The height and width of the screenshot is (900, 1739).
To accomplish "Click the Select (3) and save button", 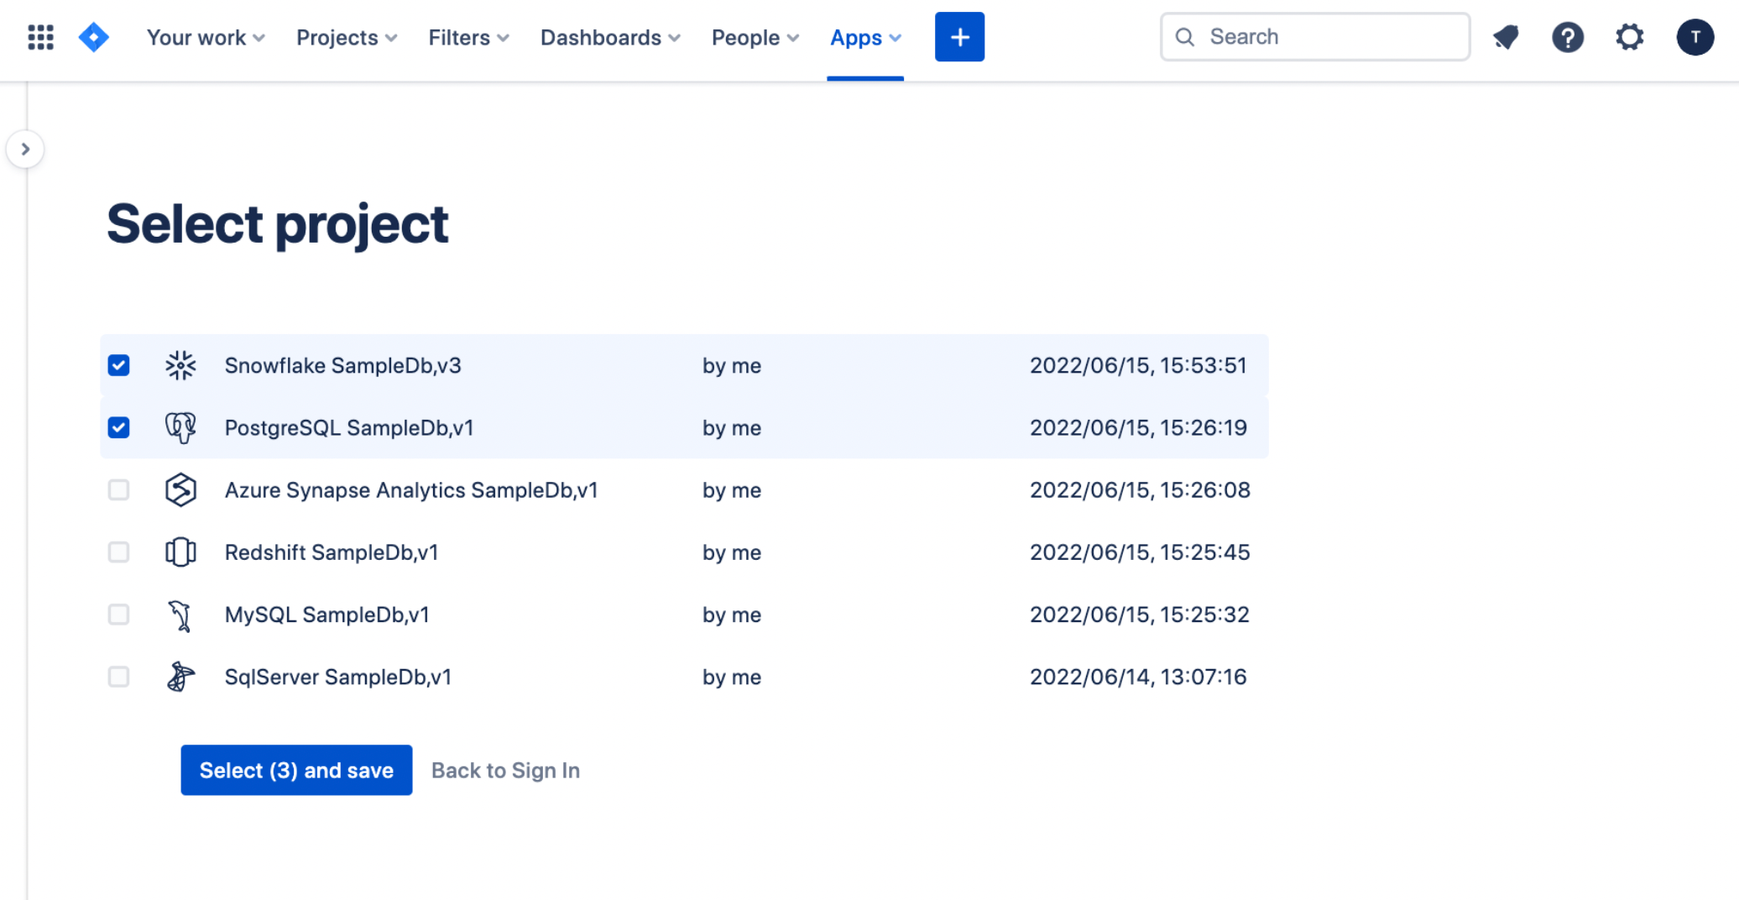I will (x=296, y=770).
